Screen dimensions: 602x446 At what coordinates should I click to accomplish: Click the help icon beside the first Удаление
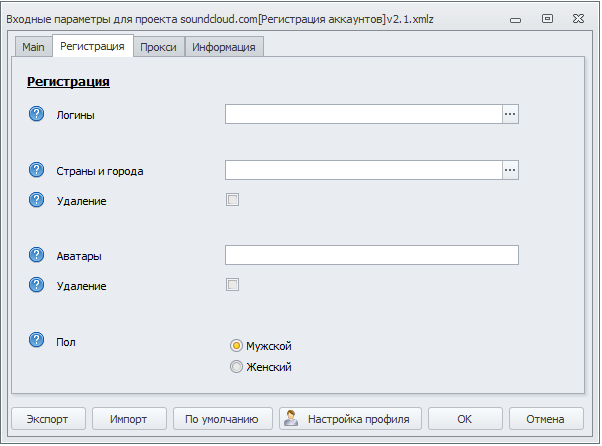tap(38, 200)
